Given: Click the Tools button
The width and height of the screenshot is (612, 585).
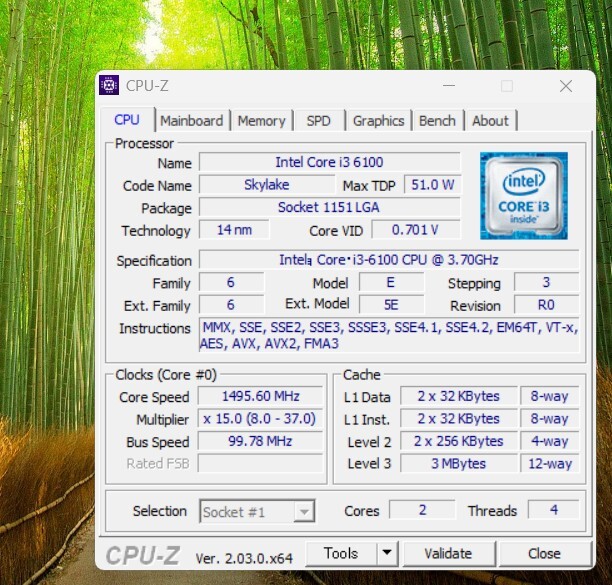Looking at the screenshot, I should click(x=341, y=553).
